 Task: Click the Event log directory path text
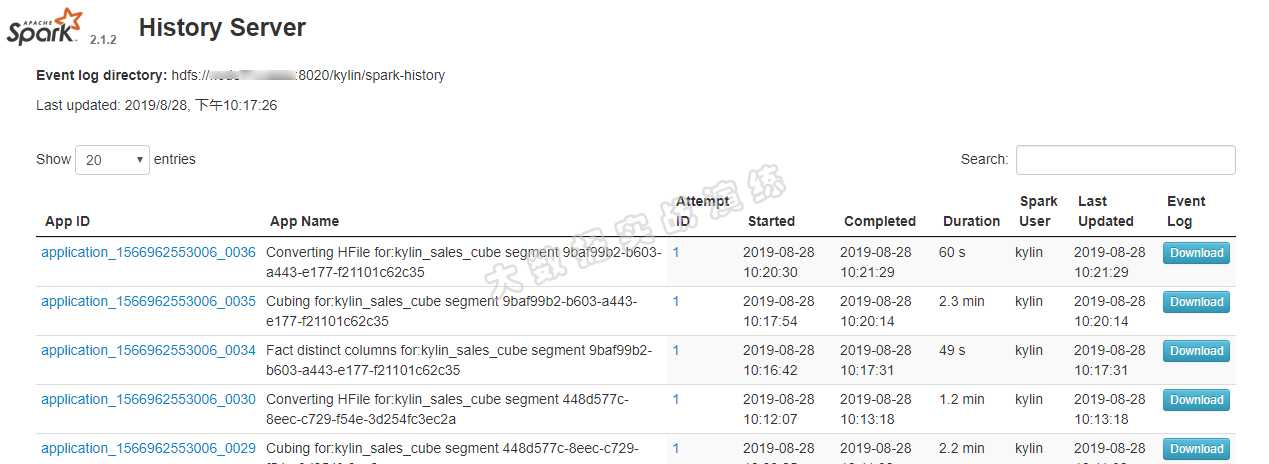click(x=308, y=75)
